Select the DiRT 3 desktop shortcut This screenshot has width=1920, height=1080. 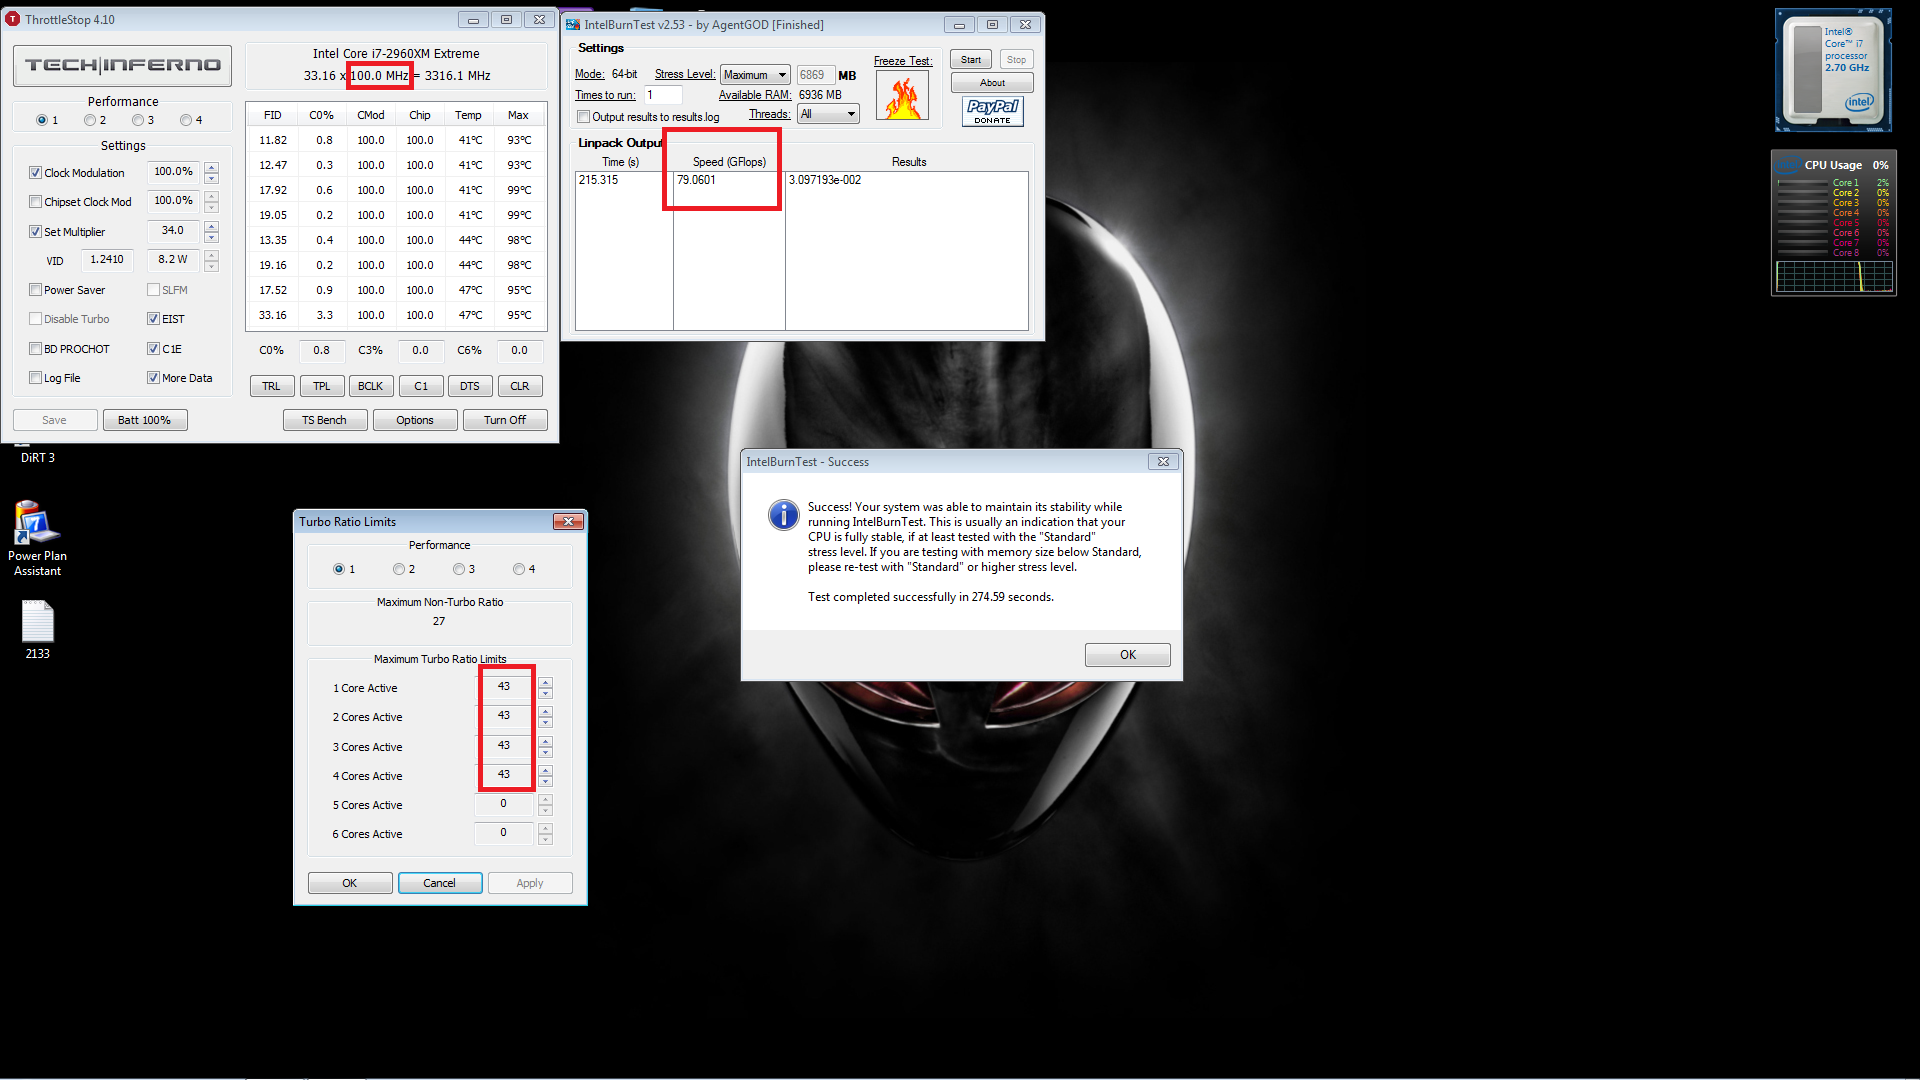[38, 457]
